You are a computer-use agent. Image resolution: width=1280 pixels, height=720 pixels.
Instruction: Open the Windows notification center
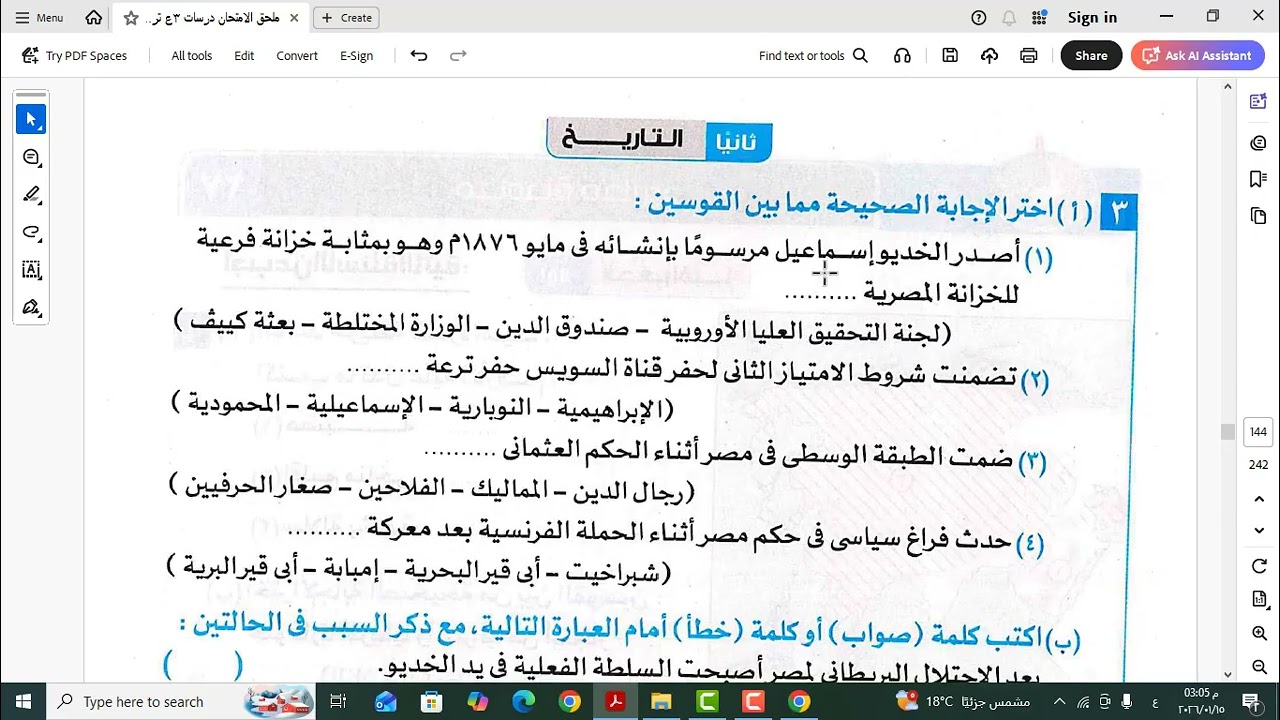[x=1250, y=701]
